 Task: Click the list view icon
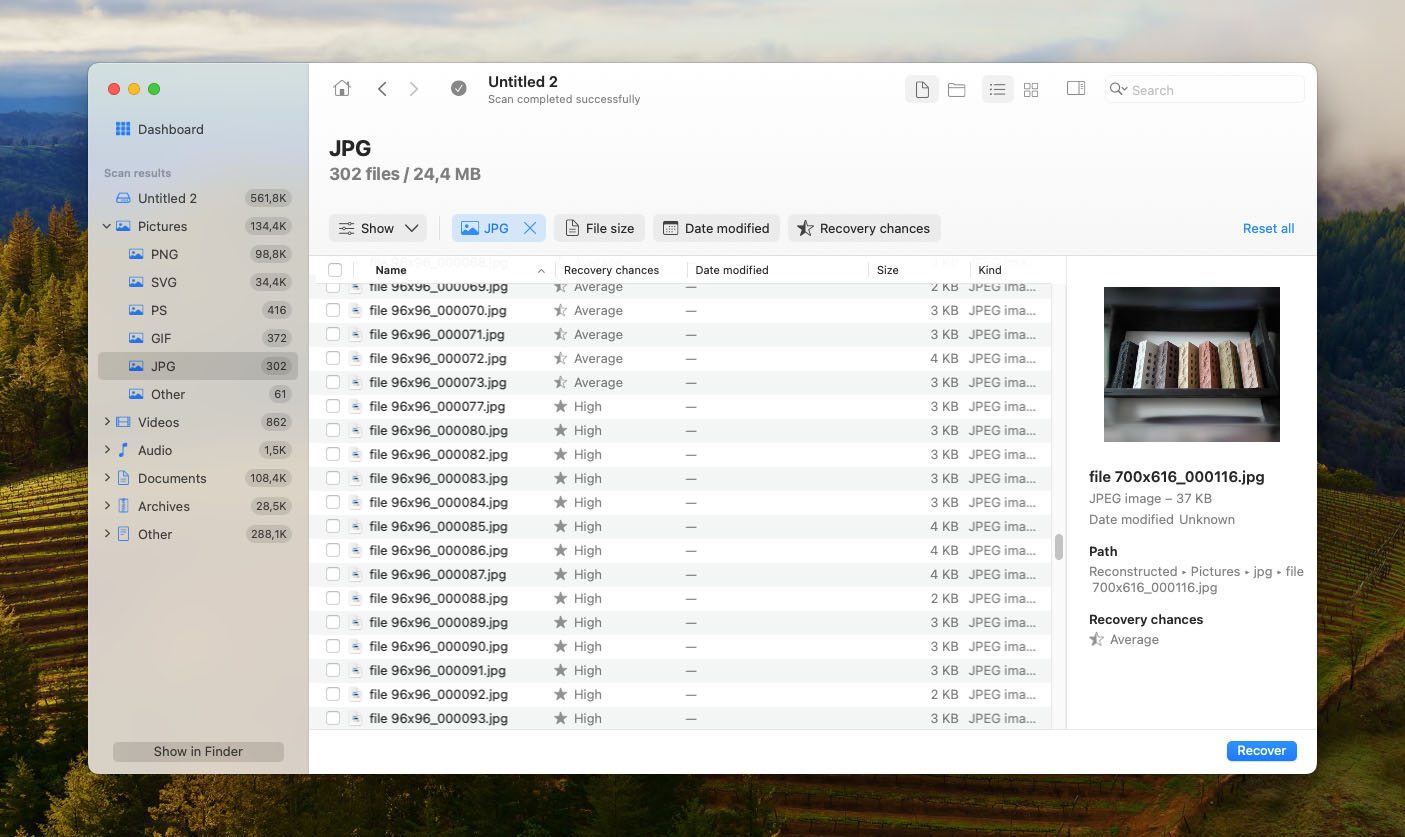tap(997, 88)
